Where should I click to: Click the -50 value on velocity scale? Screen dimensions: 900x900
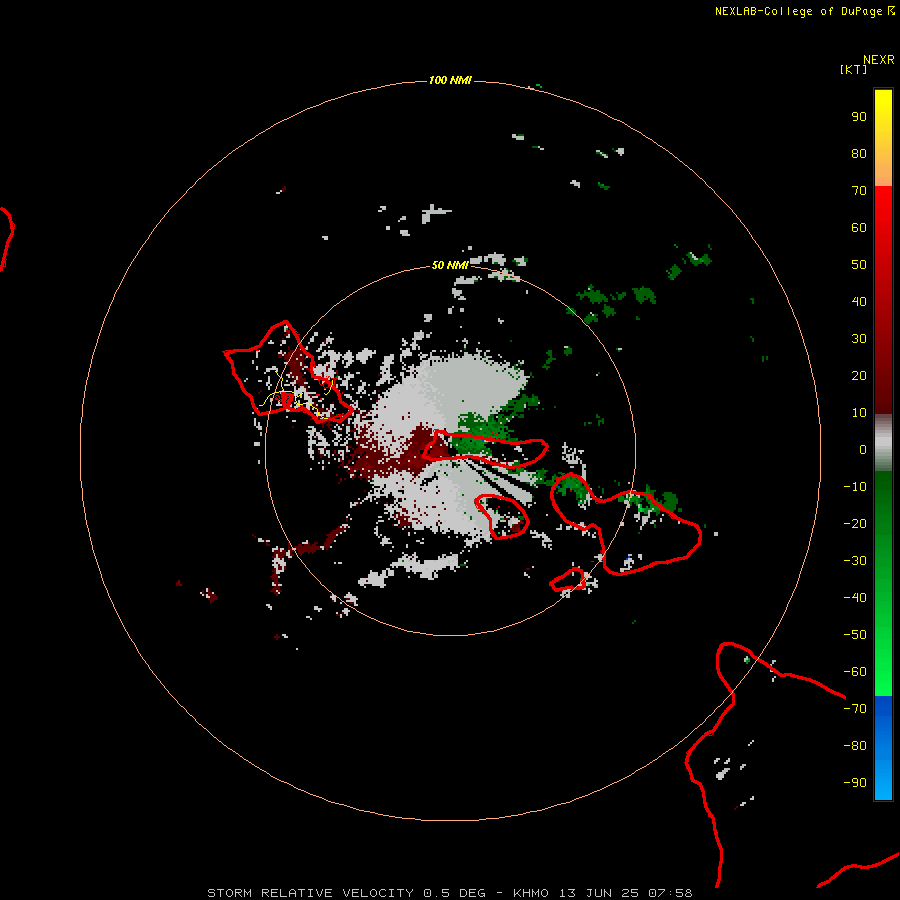pyautogui.click(x=855, y=635)
